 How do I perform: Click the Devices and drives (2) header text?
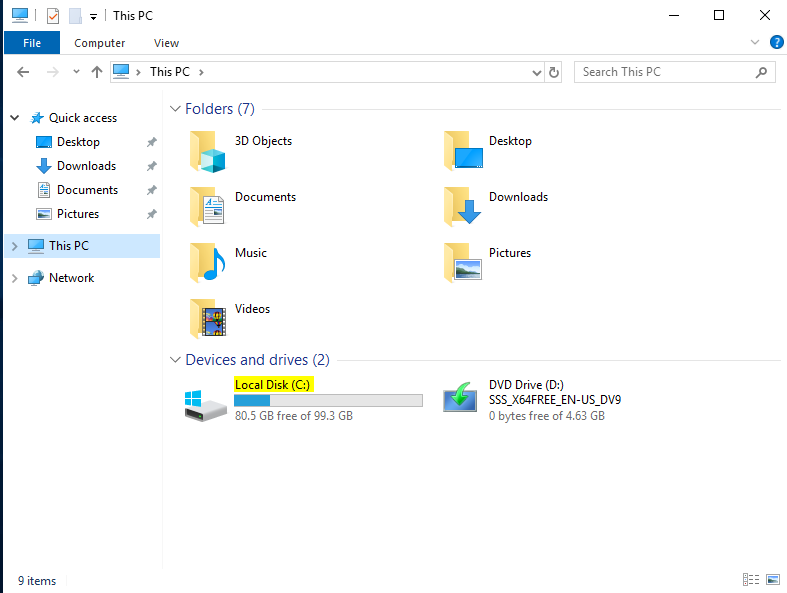[257, 360]
